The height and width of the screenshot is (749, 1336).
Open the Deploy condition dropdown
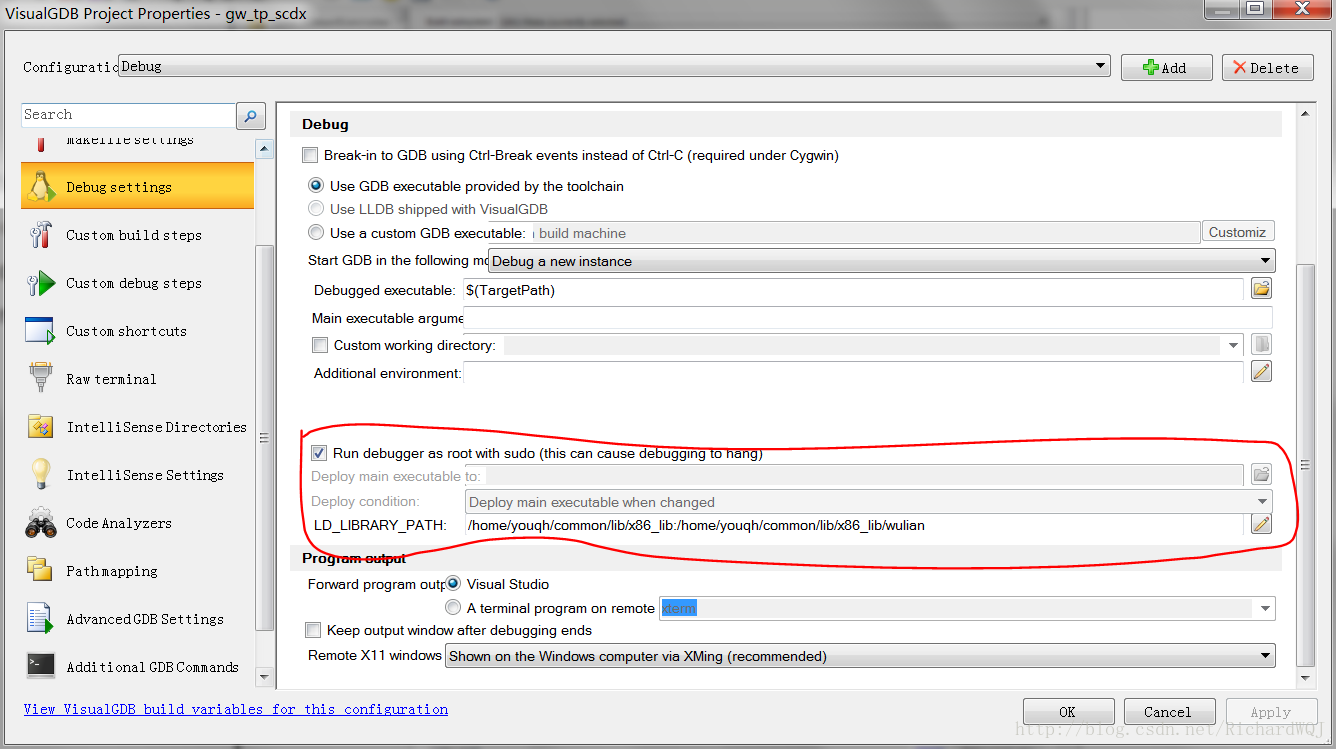(869, 502)
